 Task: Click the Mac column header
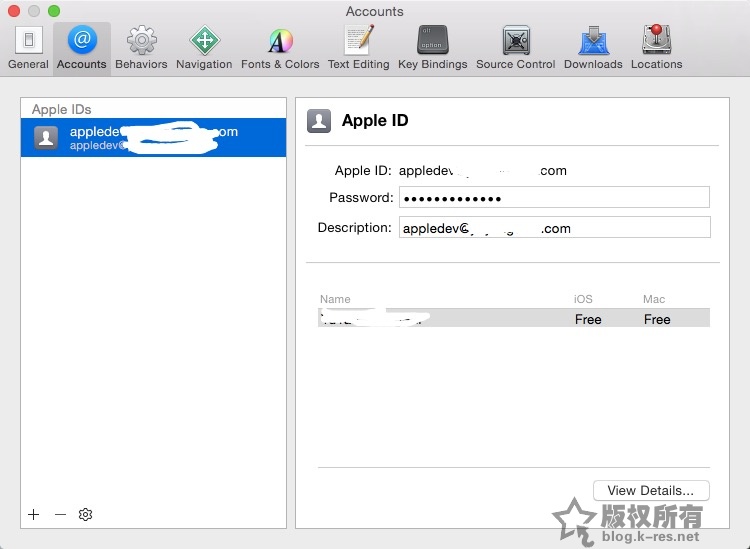point(654,299)
